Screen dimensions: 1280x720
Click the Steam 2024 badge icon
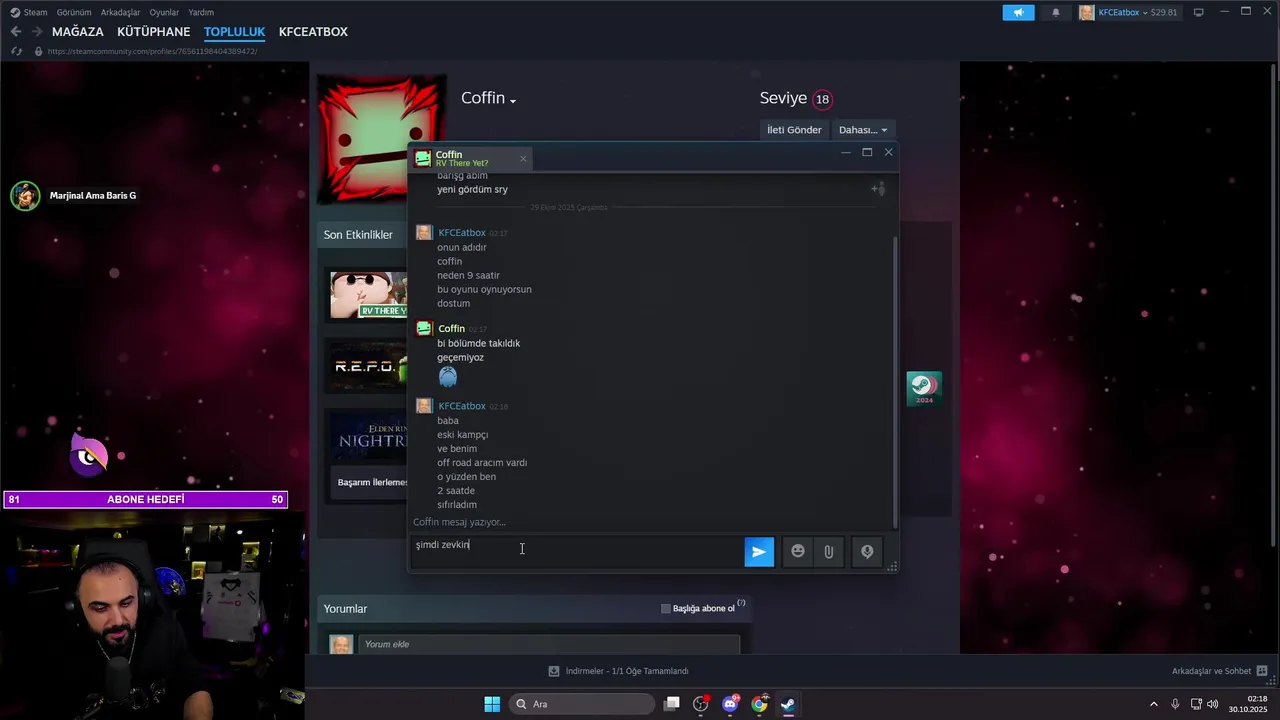pos(924,388)
